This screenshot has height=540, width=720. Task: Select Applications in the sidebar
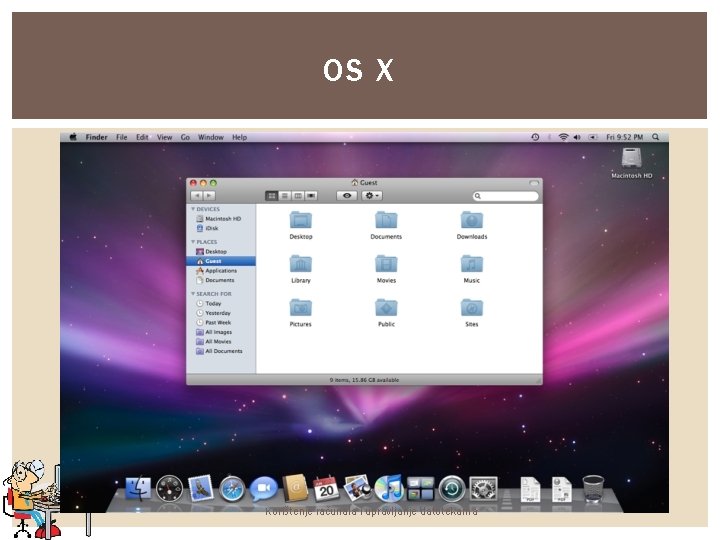tap(221, 270)
